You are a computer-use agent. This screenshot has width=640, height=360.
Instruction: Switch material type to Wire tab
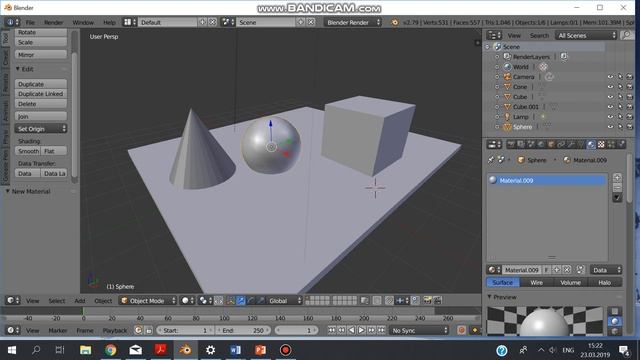click(537, 282)
